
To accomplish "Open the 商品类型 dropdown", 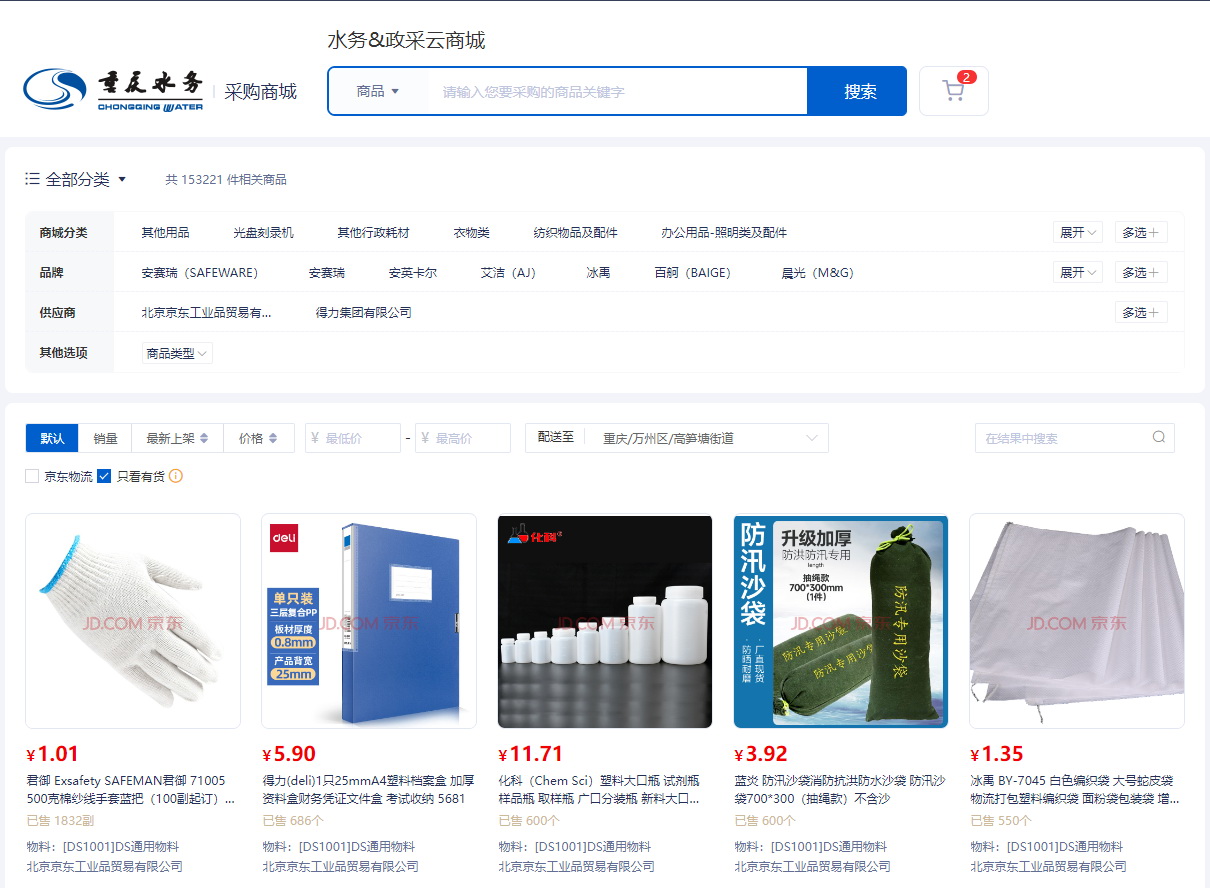I will point(177,353).
